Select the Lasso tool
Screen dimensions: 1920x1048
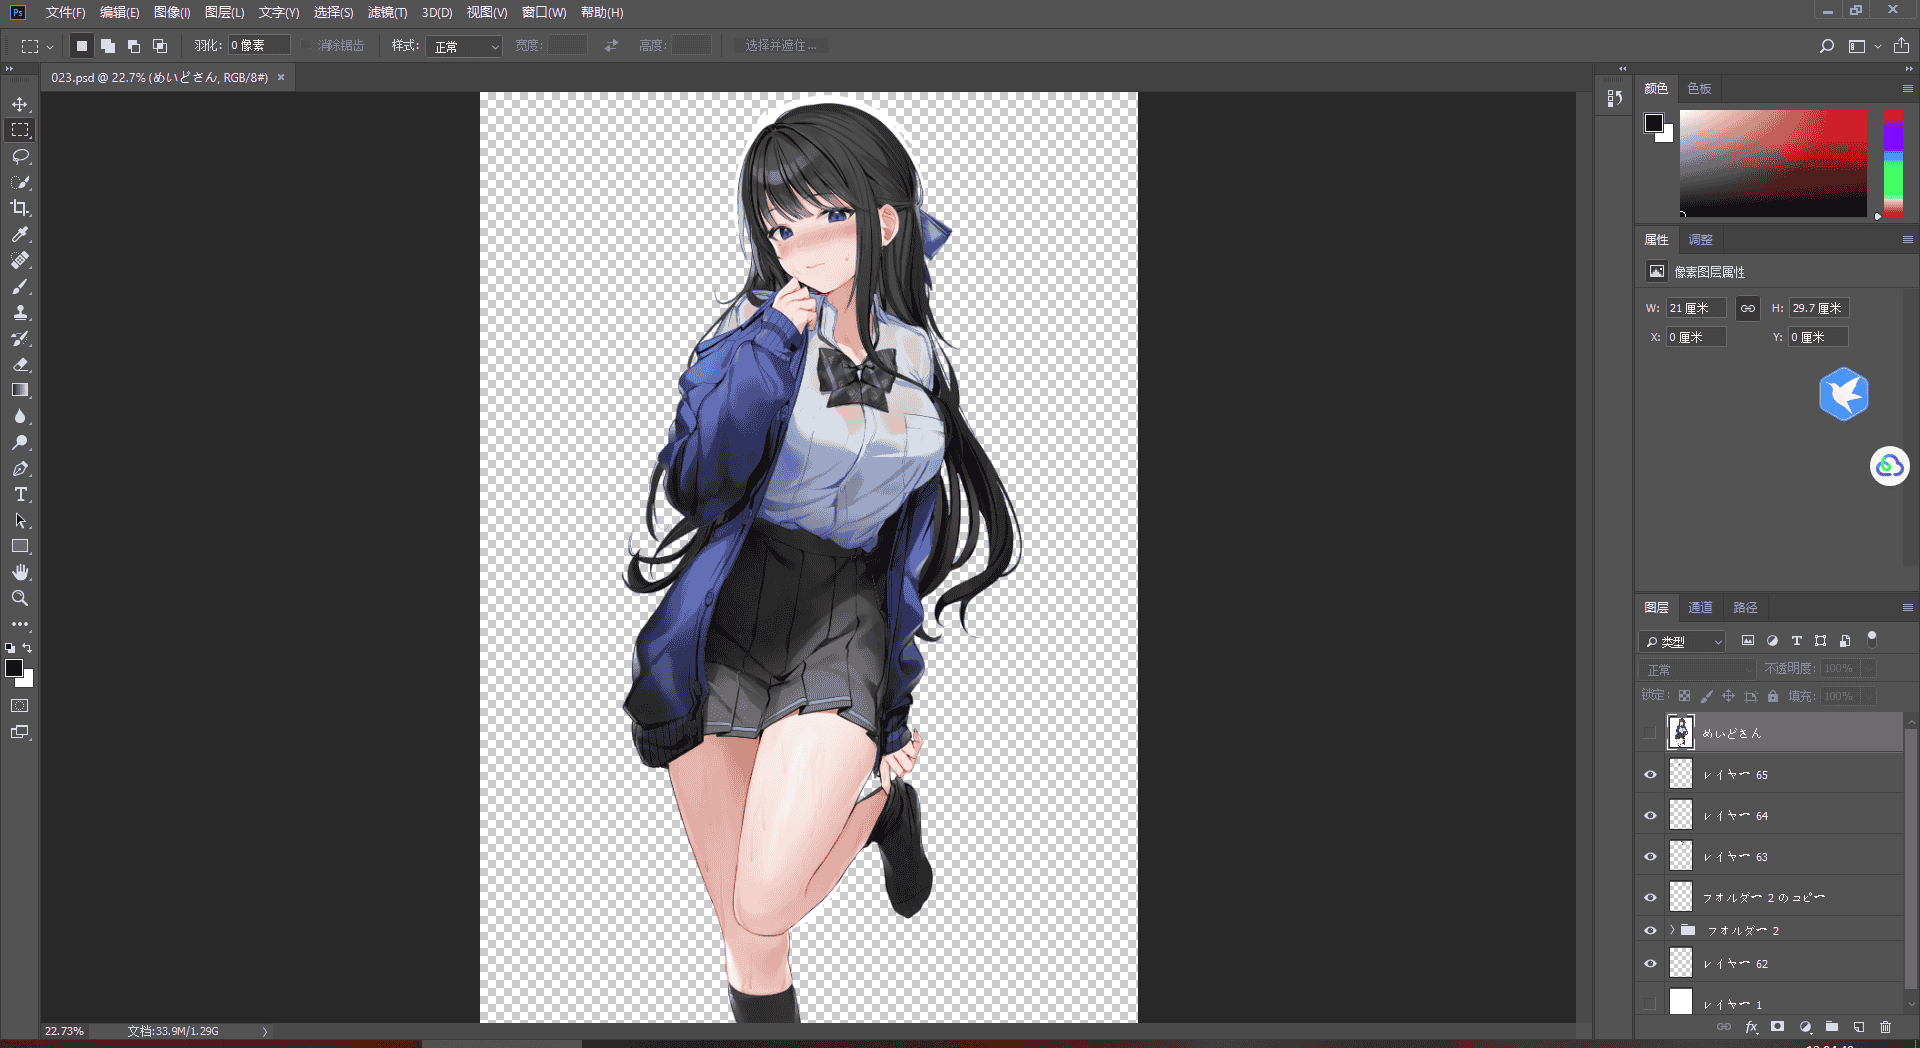(x=20, y=156)
